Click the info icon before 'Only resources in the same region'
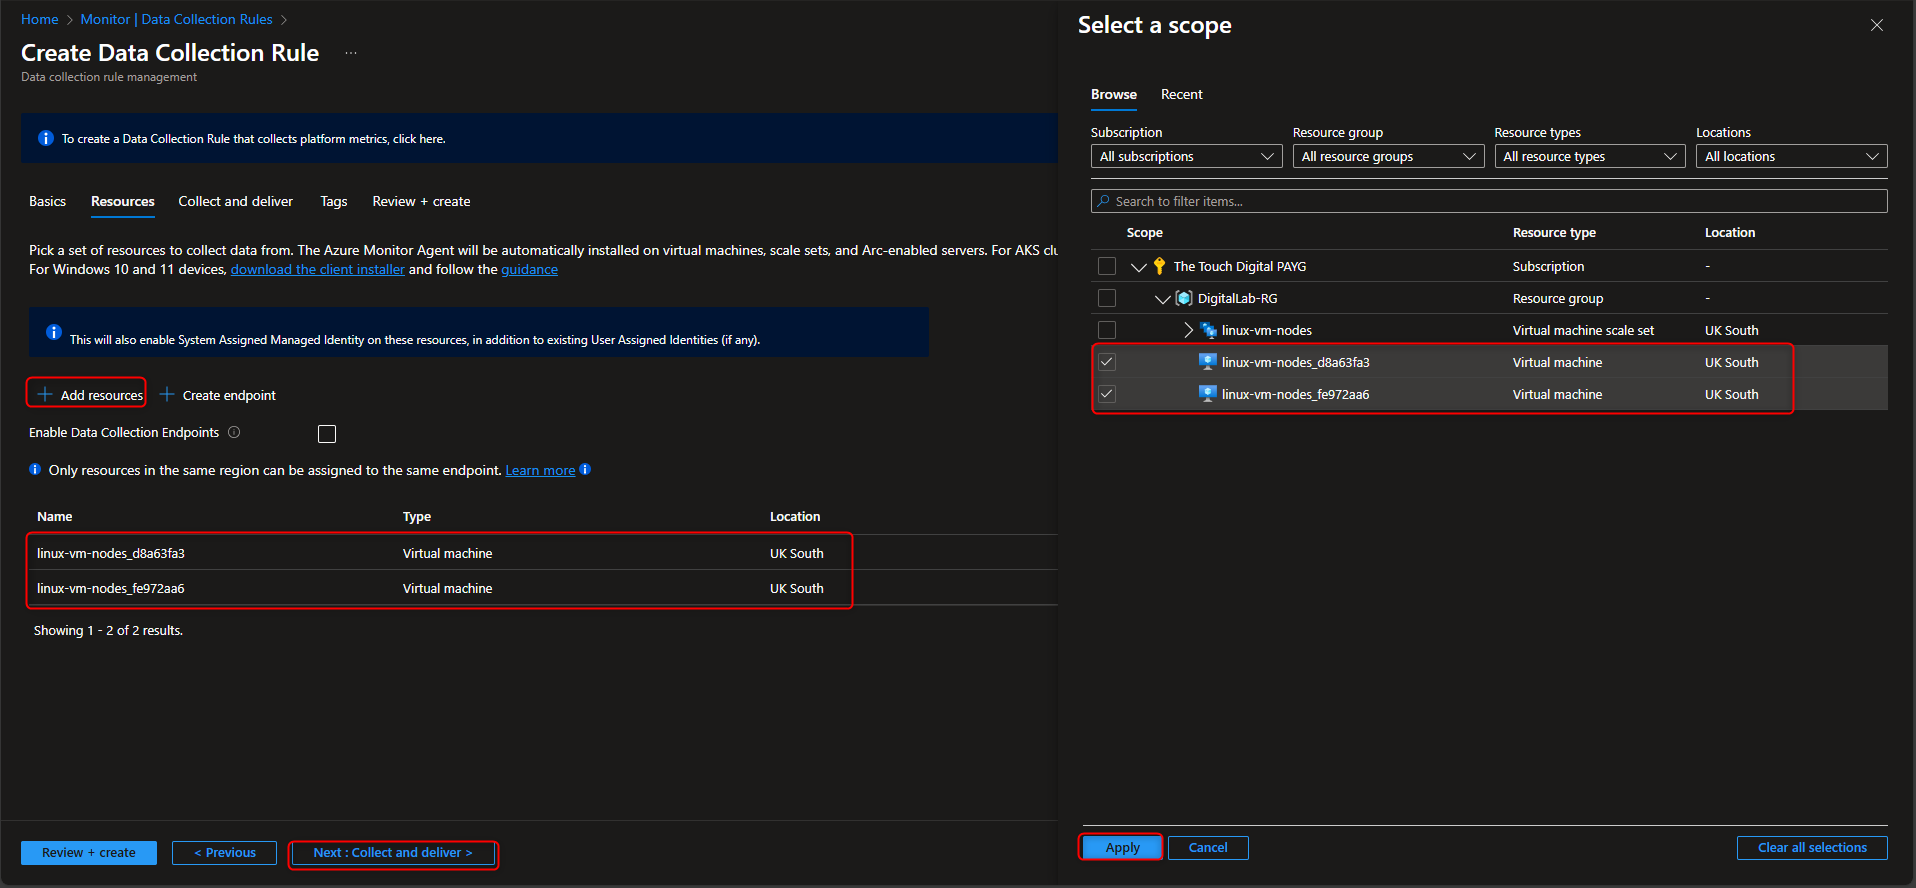The image size is (1916, 888). click(x=35, y=469)
